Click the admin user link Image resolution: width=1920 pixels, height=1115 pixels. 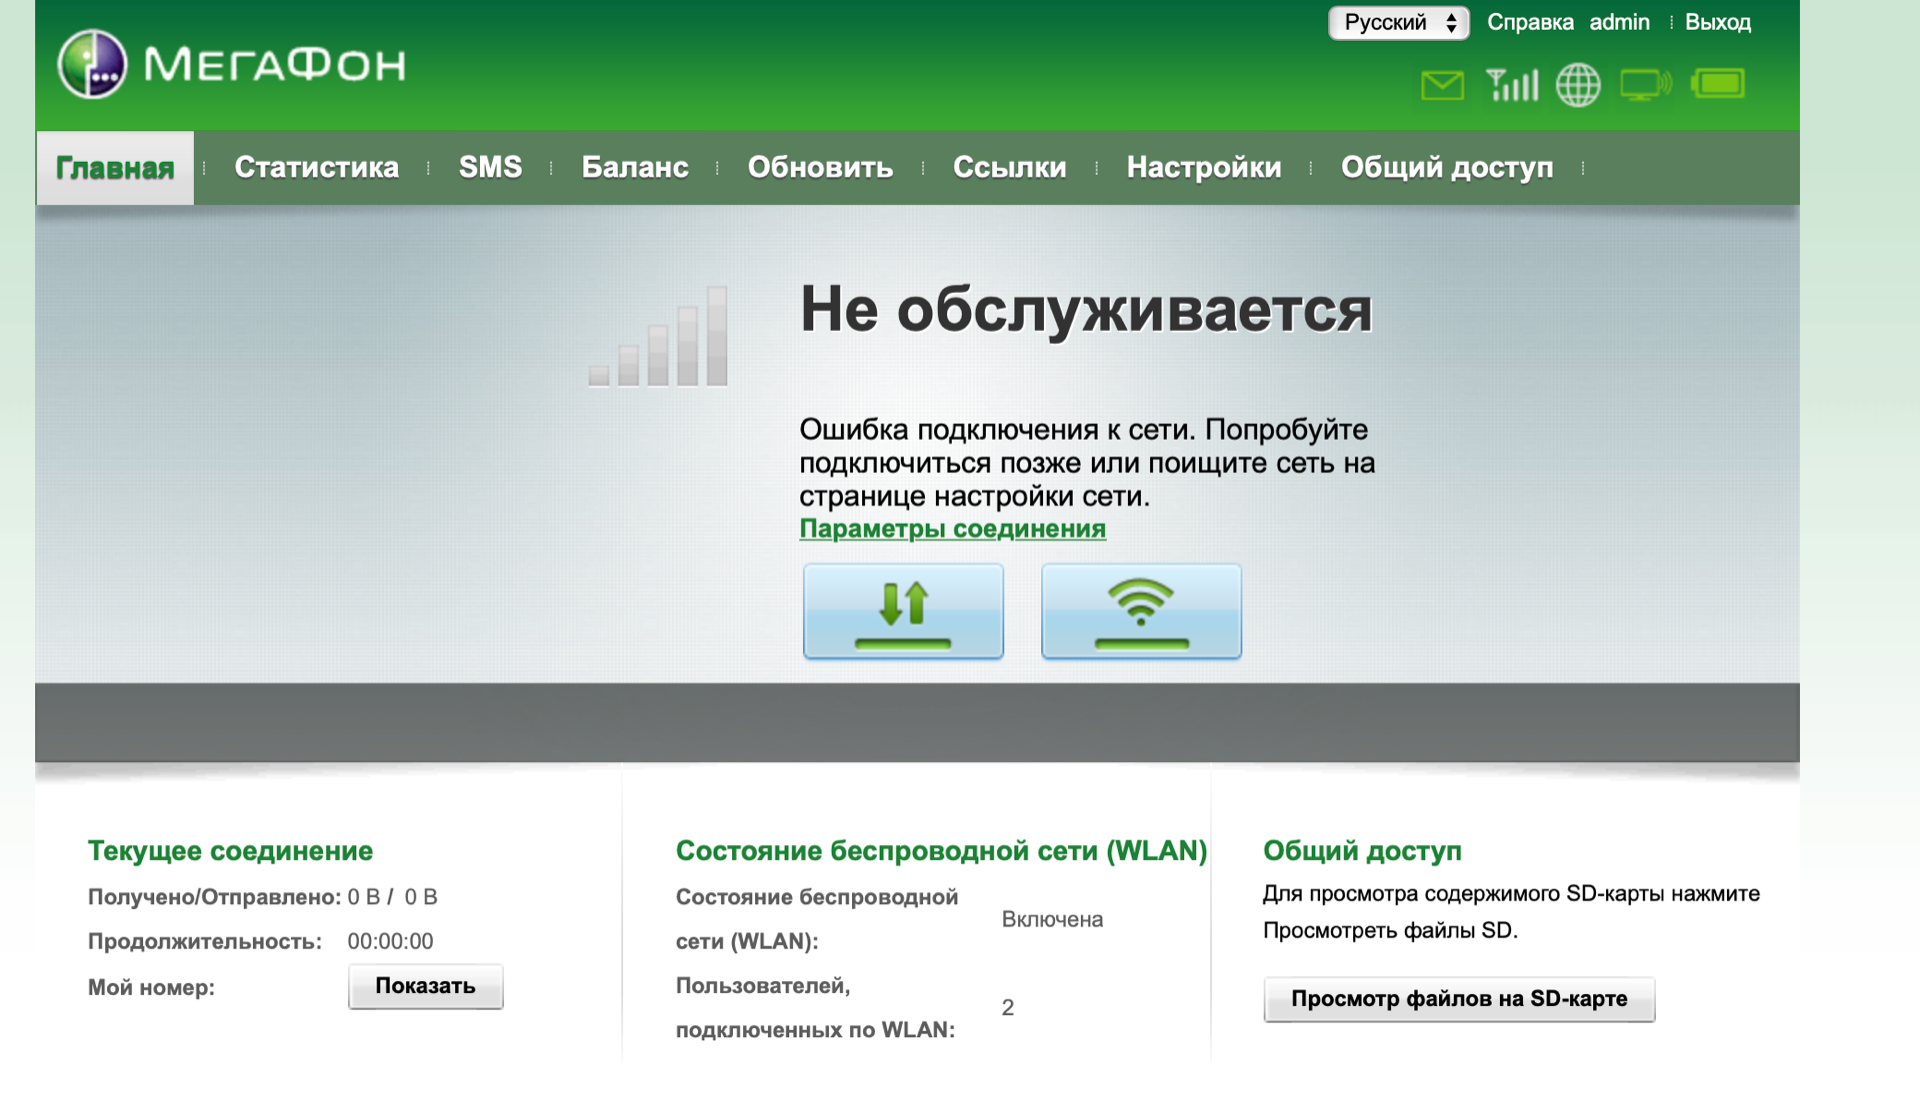point(1620,22)
